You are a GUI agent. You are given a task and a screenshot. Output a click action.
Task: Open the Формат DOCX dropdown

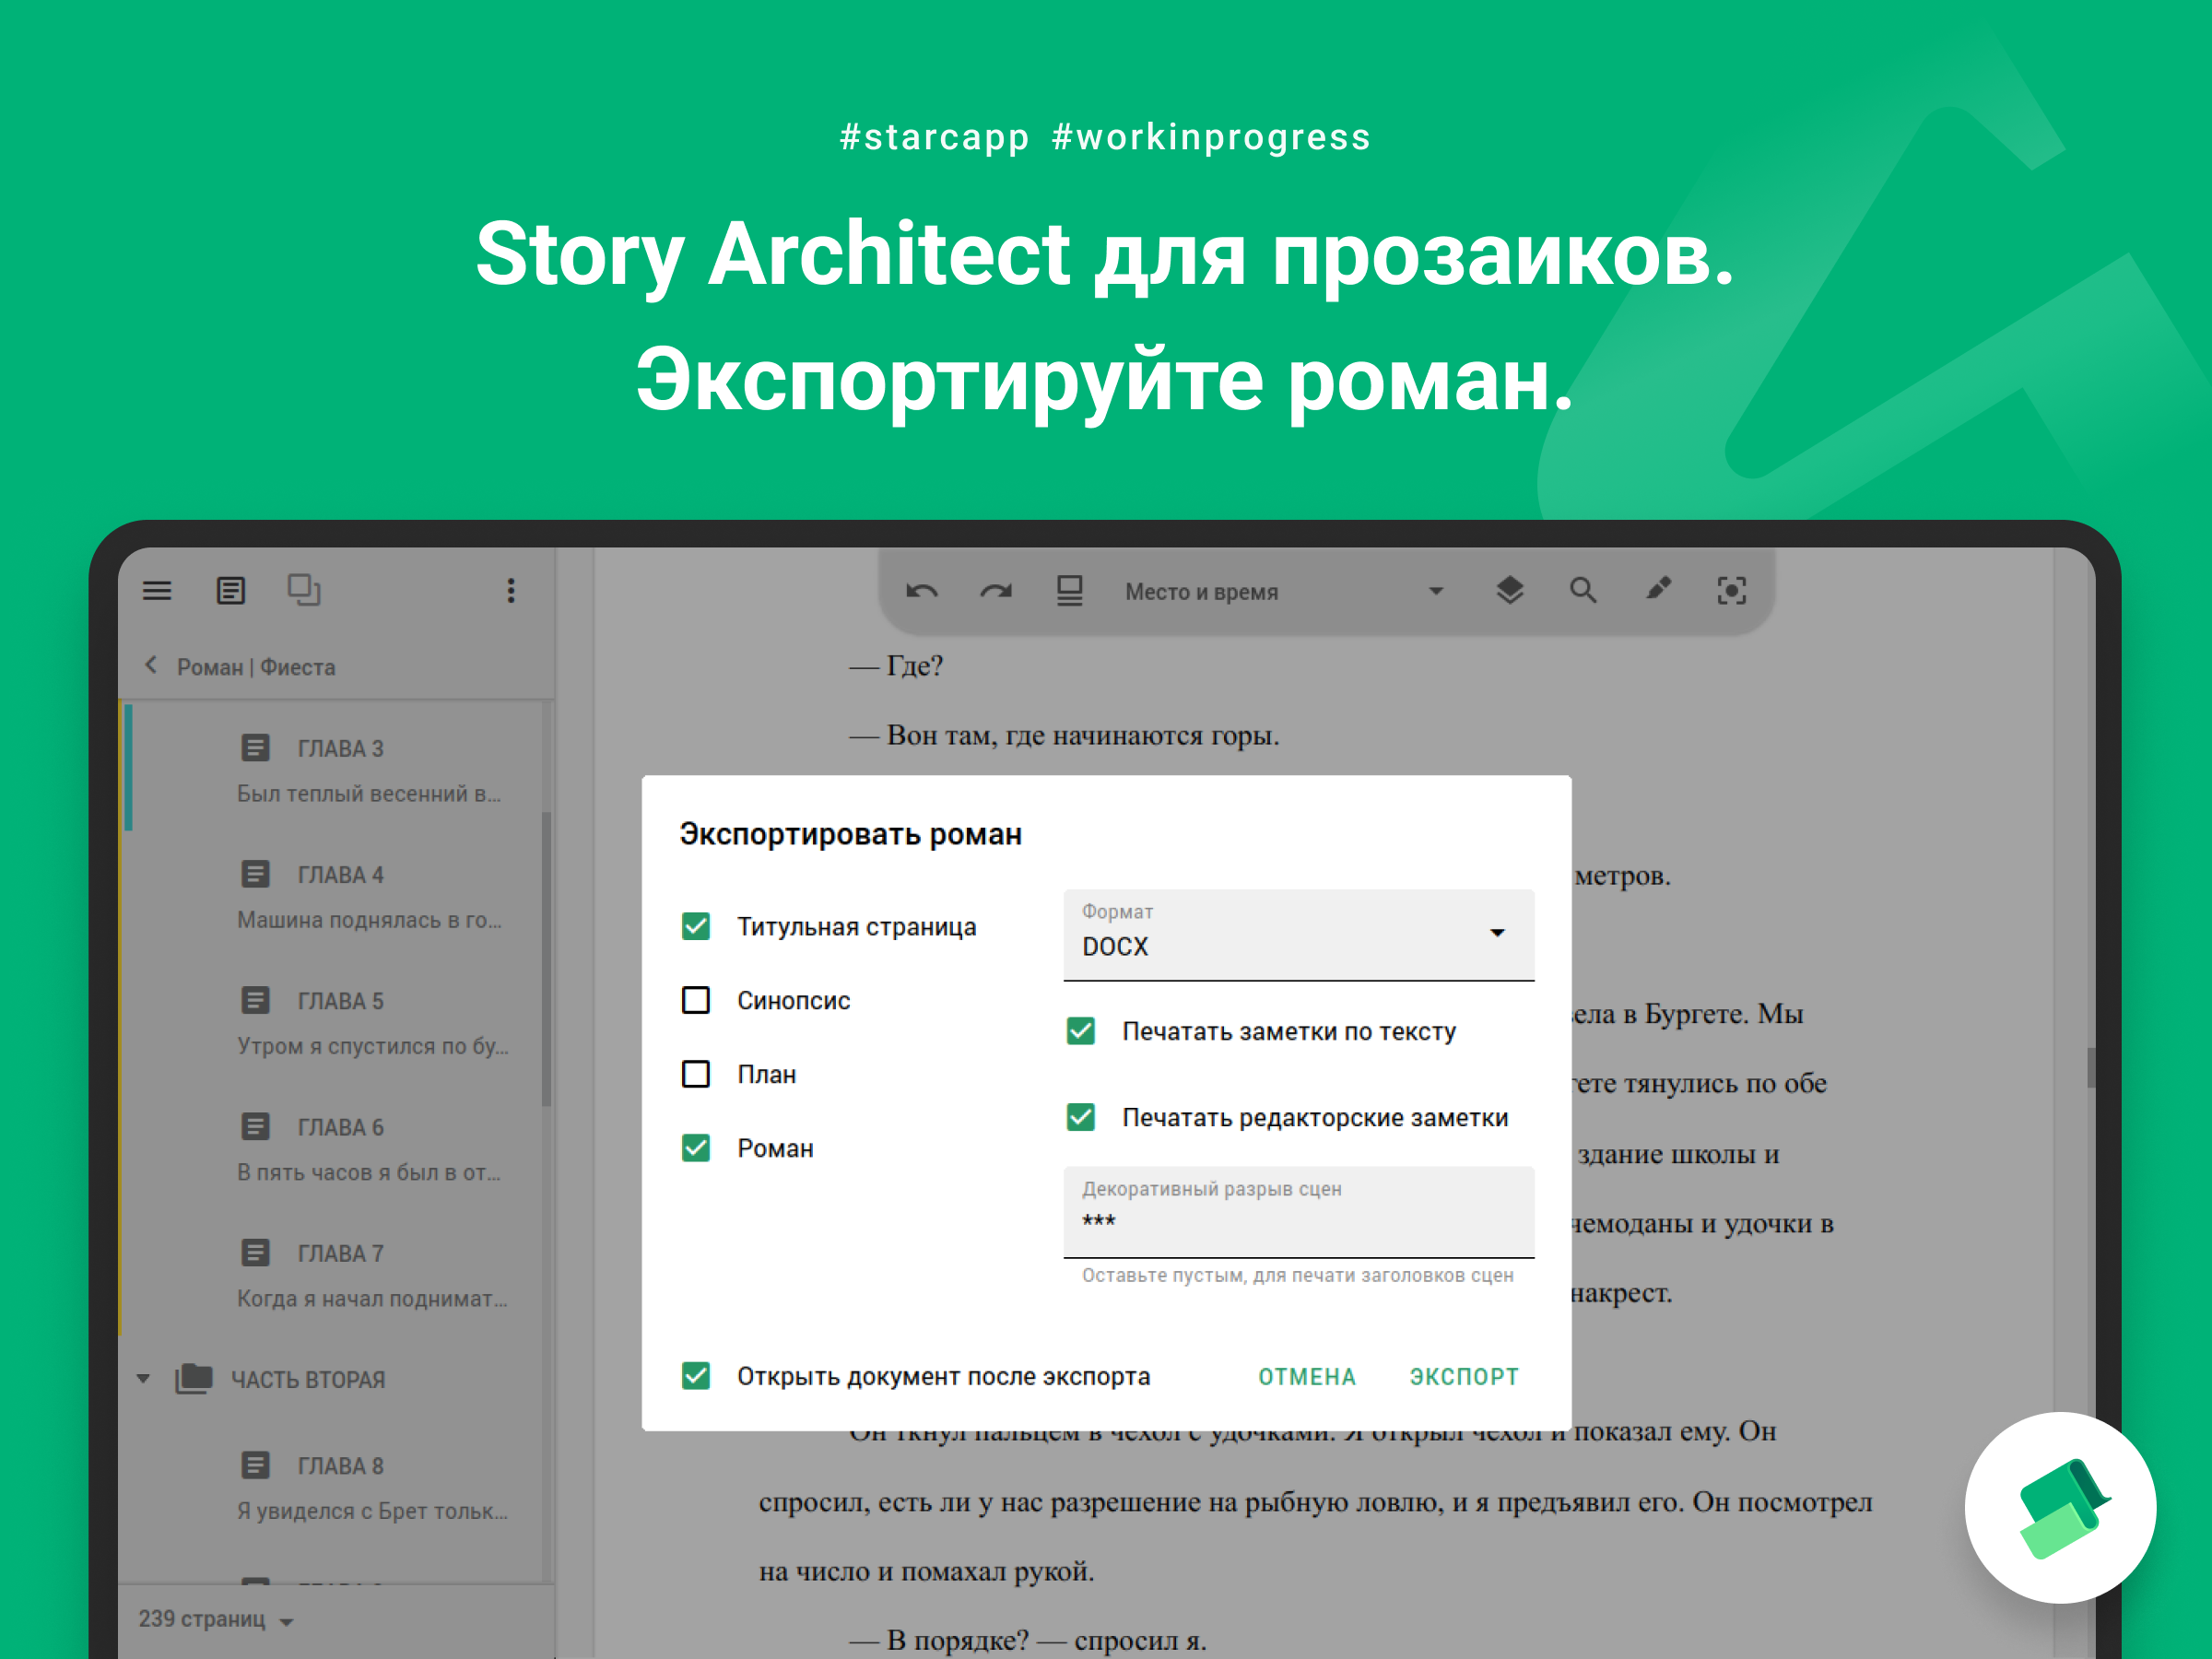coord(1298,935)
